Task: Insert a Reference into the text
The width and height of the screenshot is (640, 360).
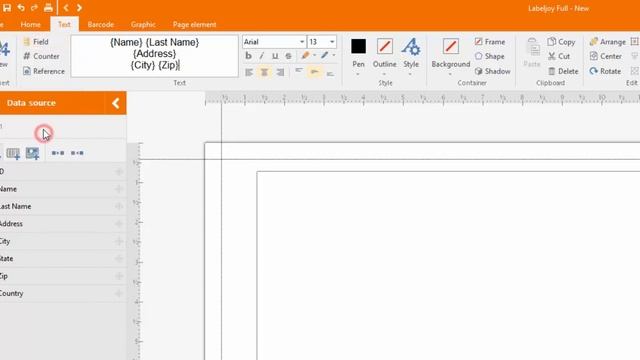Action: click(44, 71)
